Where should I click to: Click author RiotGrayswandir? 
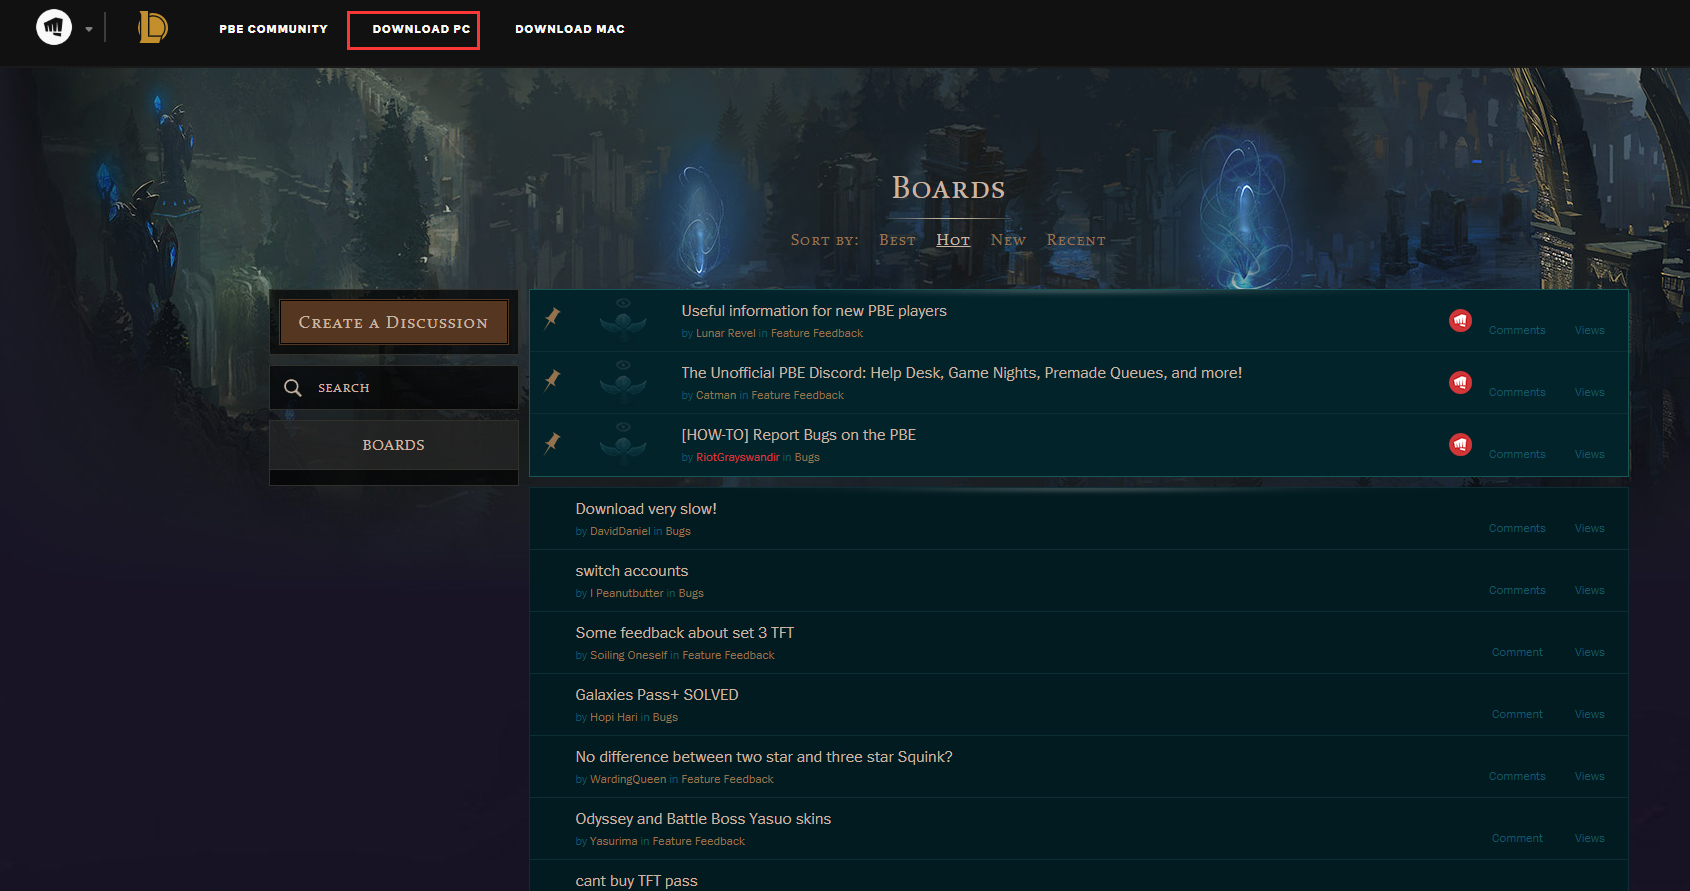pyautogui.click(x=738, y=457)
